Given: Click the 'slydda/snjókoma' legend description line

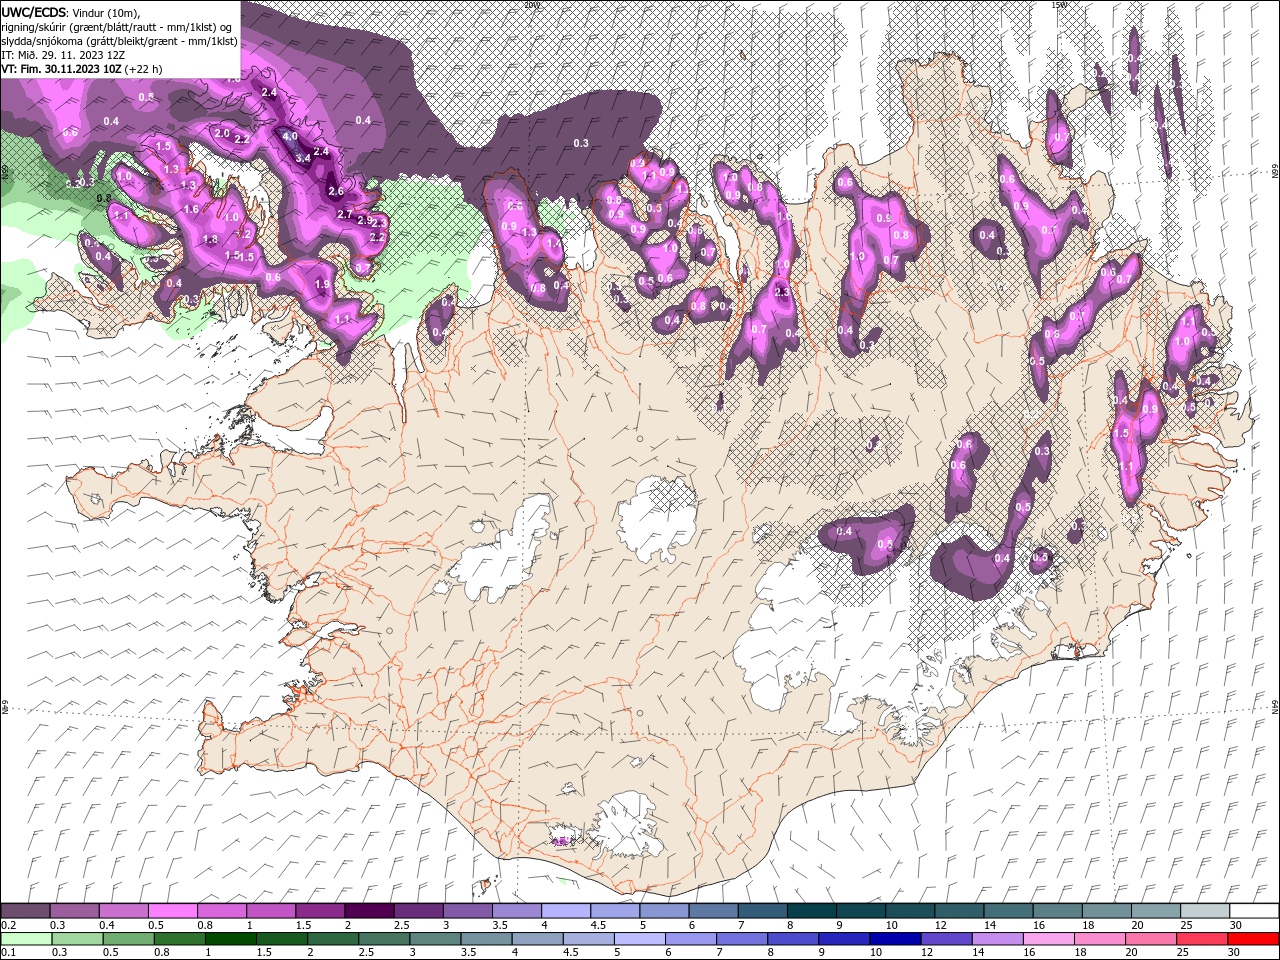Looking at the screenshot, I should (119, 41).
